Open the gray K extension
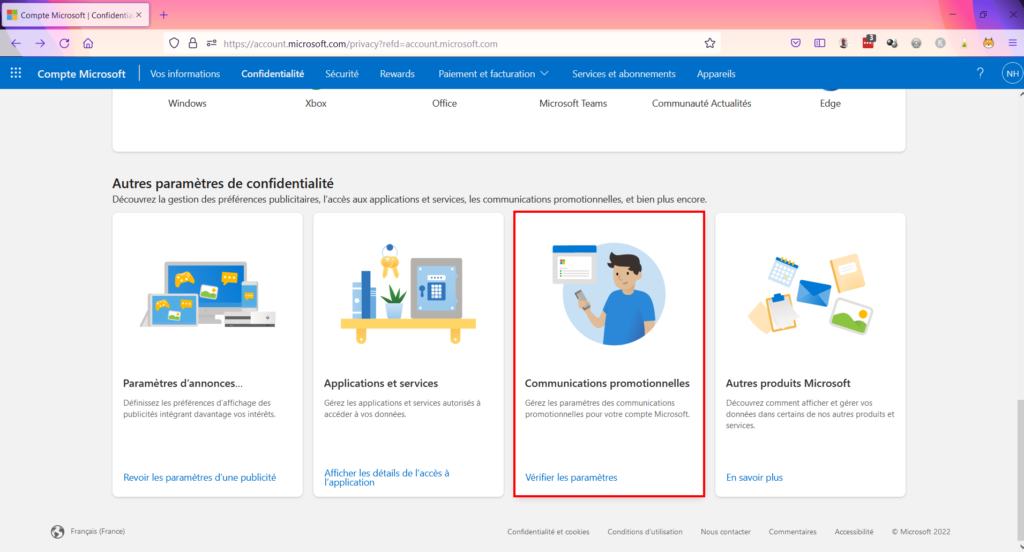Image resolution: width=1024 pixels, height=552 pixels. (940, 43)
